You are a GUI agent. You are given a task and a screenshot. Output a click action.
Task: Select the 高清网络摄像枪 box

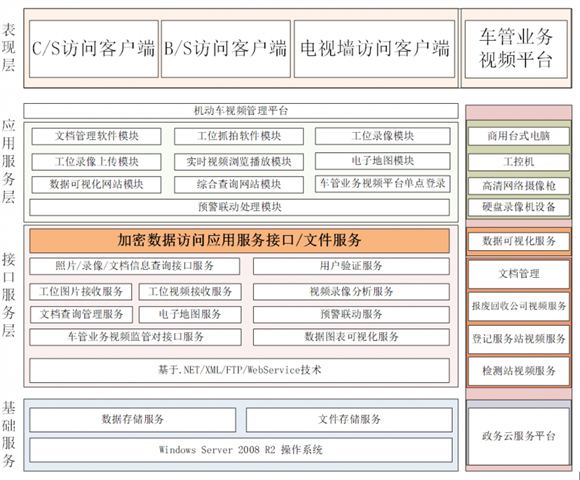tap(519, 186)
